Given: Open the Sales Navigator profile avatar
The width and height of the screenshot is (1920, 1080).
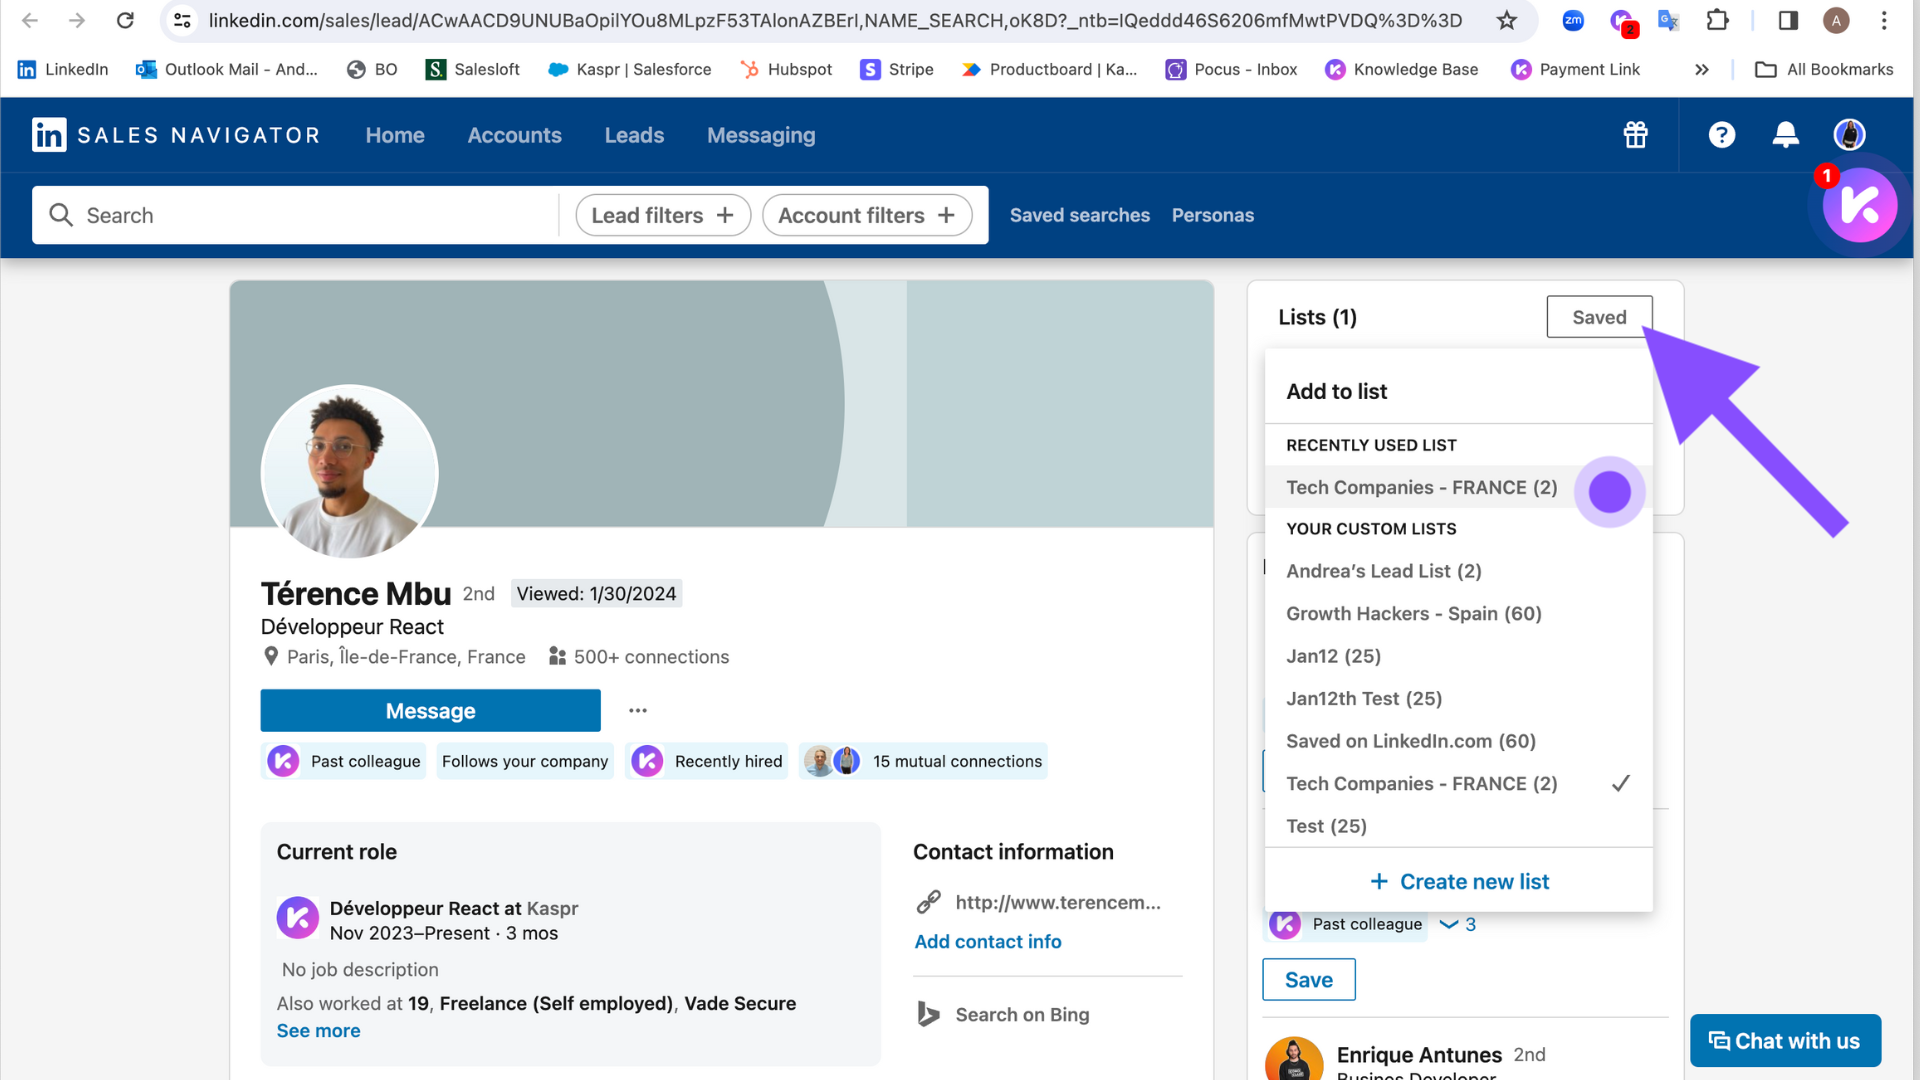Looking at the screenshot, I should point(1850,135).
